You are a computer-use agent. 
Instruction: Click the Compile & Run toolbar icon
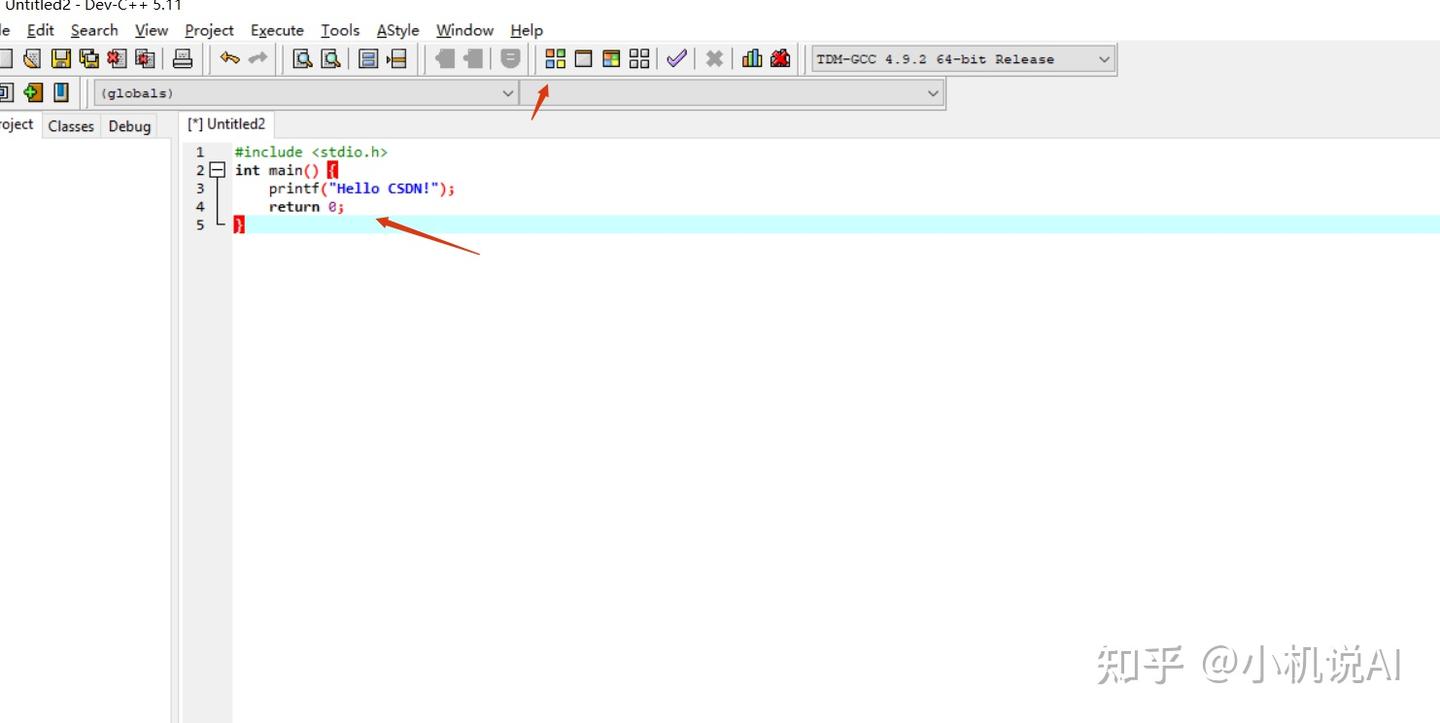click(611, 59)
